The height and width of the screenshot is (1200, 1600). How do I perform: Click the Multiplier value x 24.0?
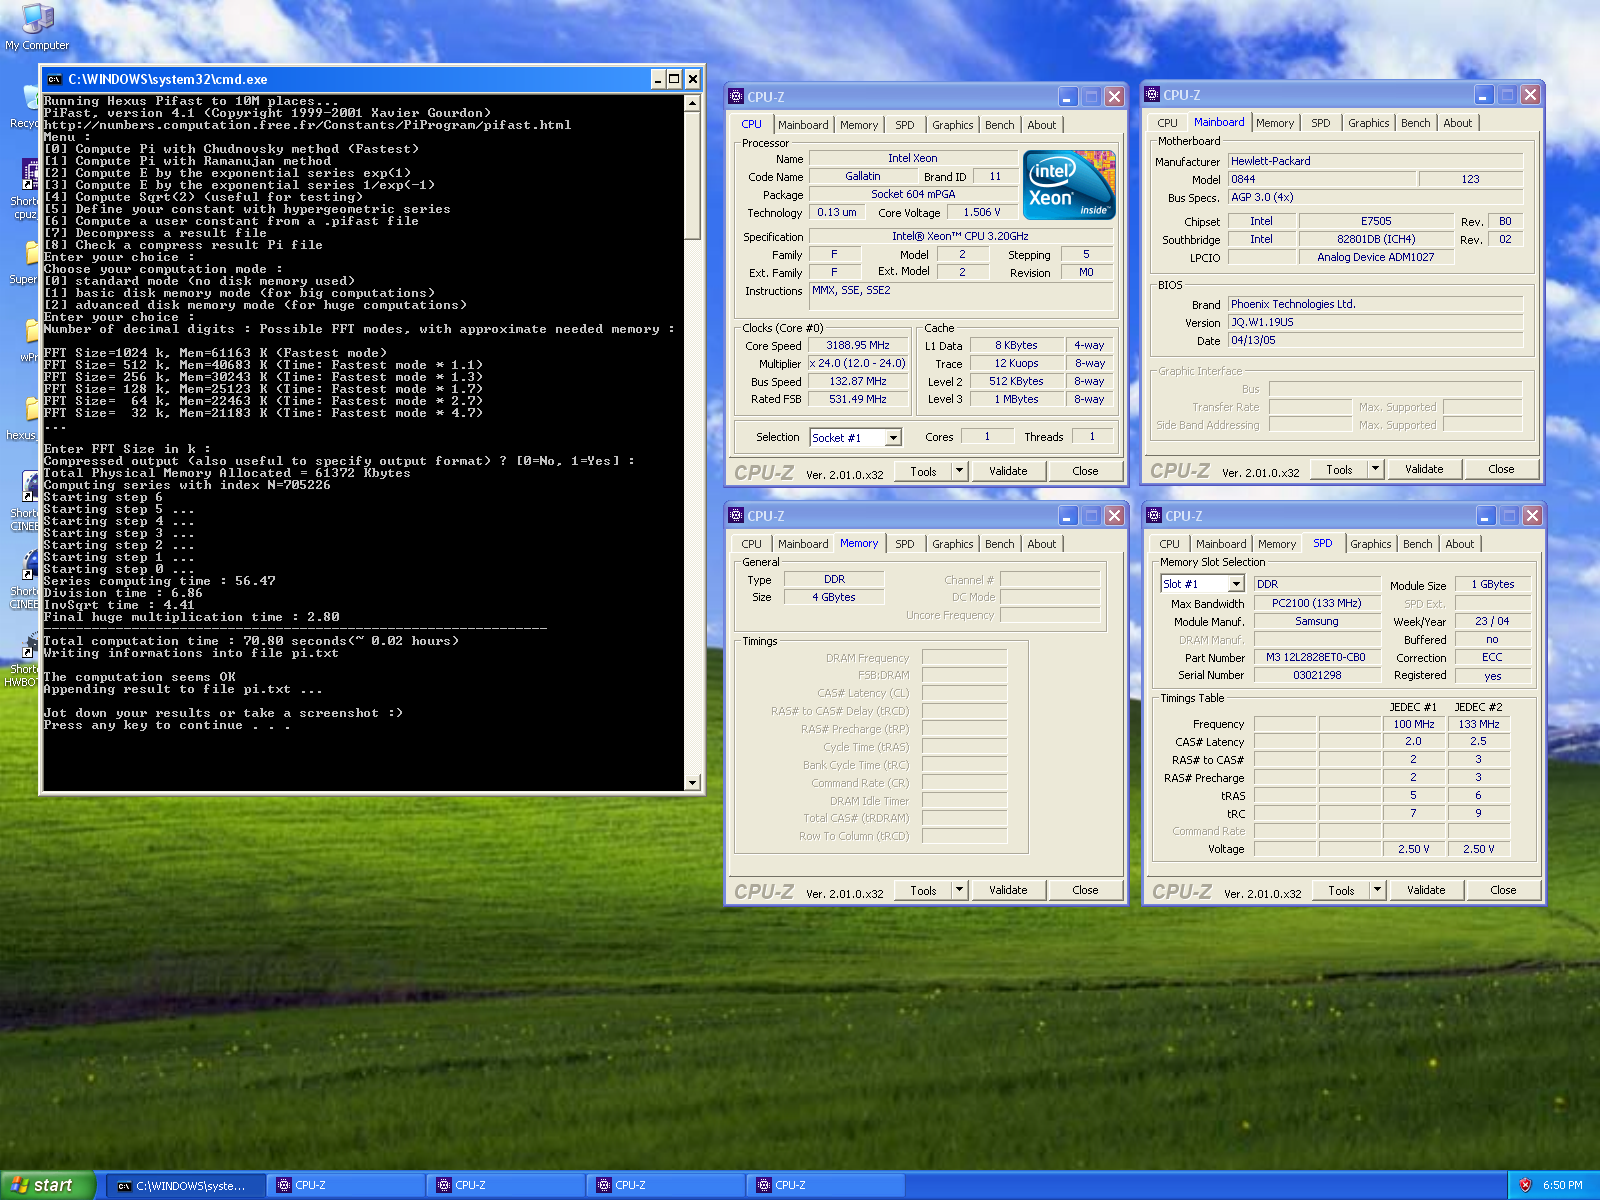pyautogui.click(x=858, y=363)
